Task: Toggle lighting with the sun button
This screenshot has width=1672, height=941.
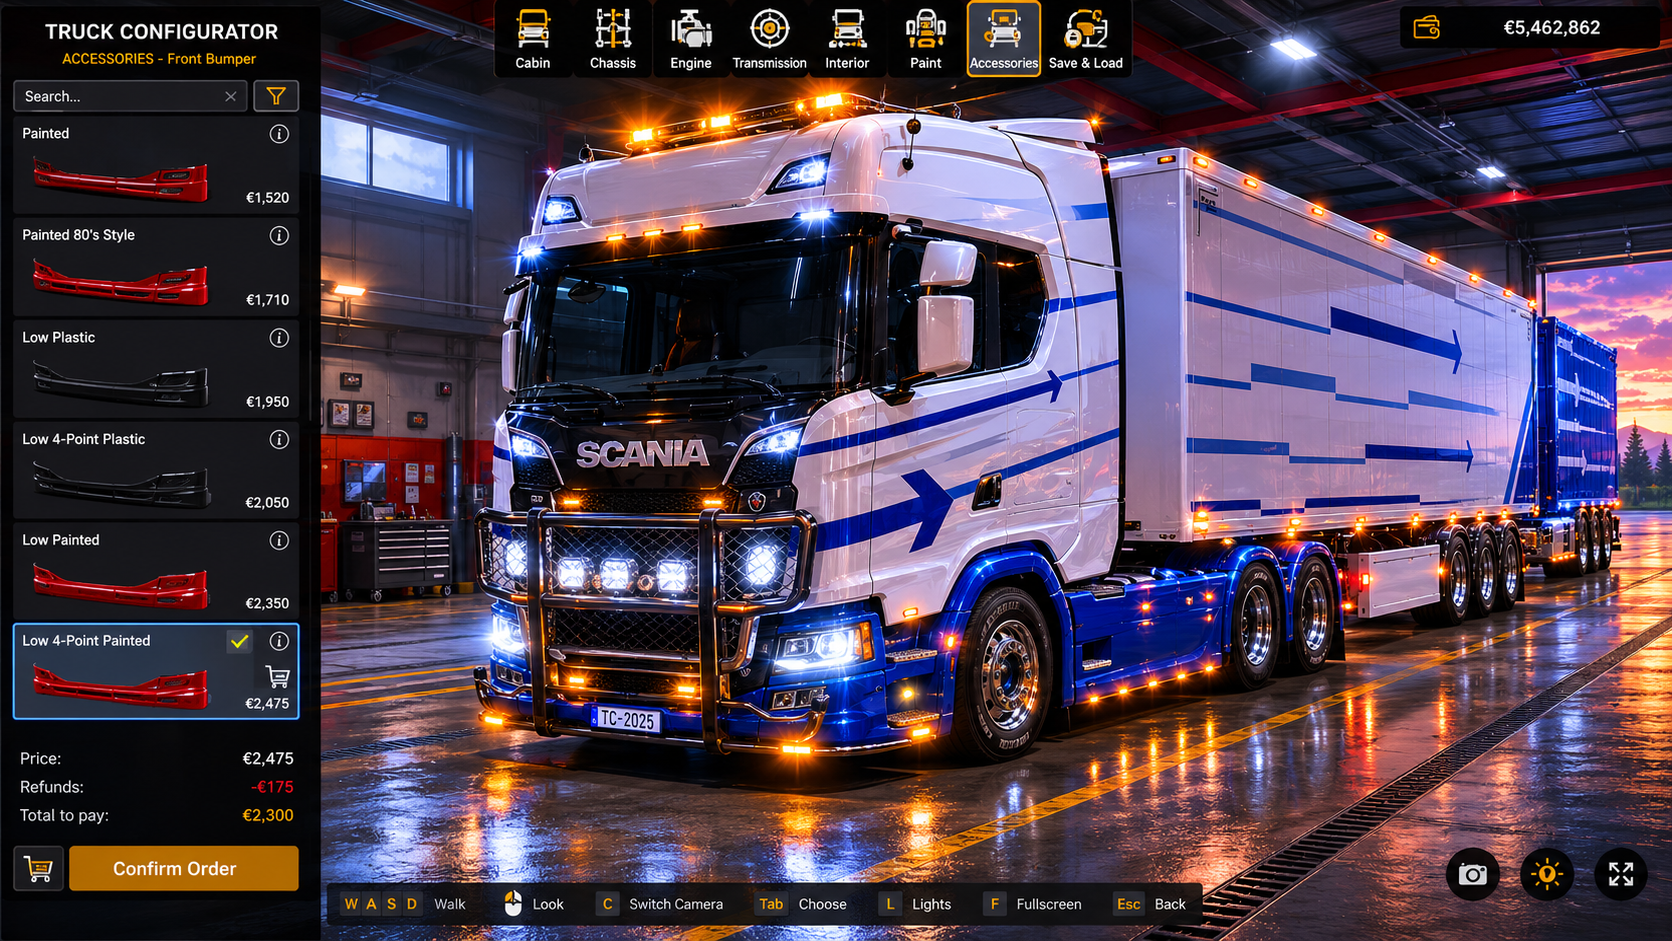Action: [1547, 875]
